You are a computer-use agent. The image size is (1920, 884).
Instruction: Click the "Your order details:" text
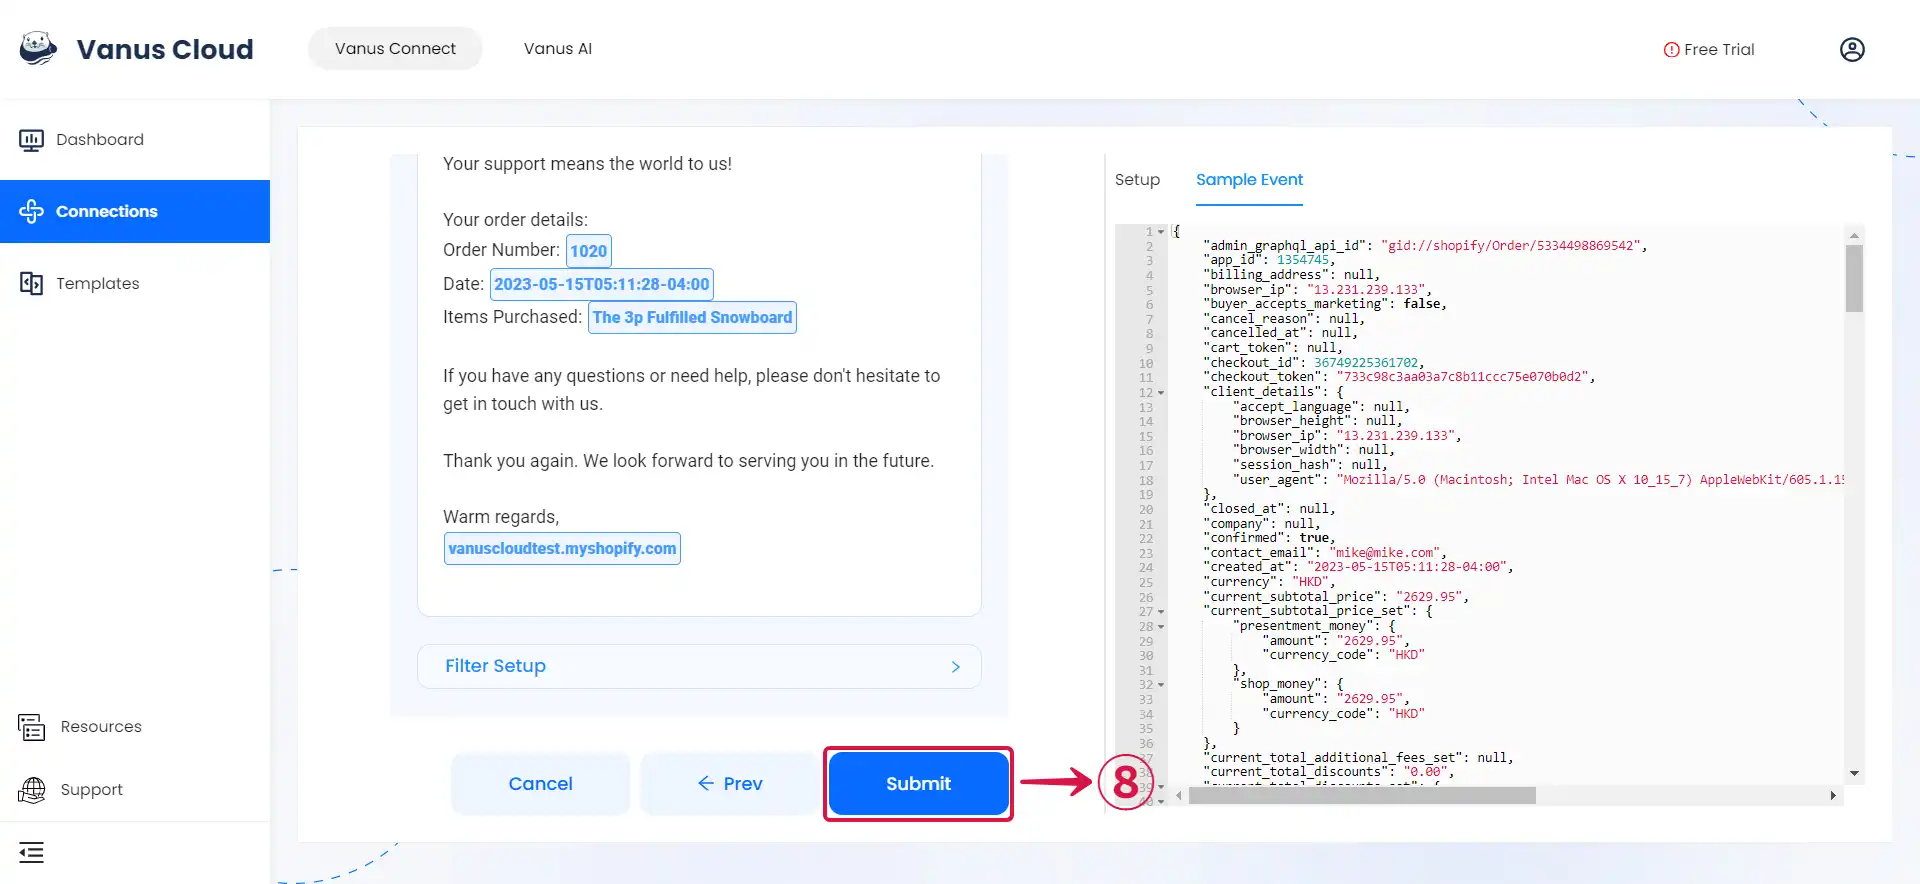[x=515, y=220]
